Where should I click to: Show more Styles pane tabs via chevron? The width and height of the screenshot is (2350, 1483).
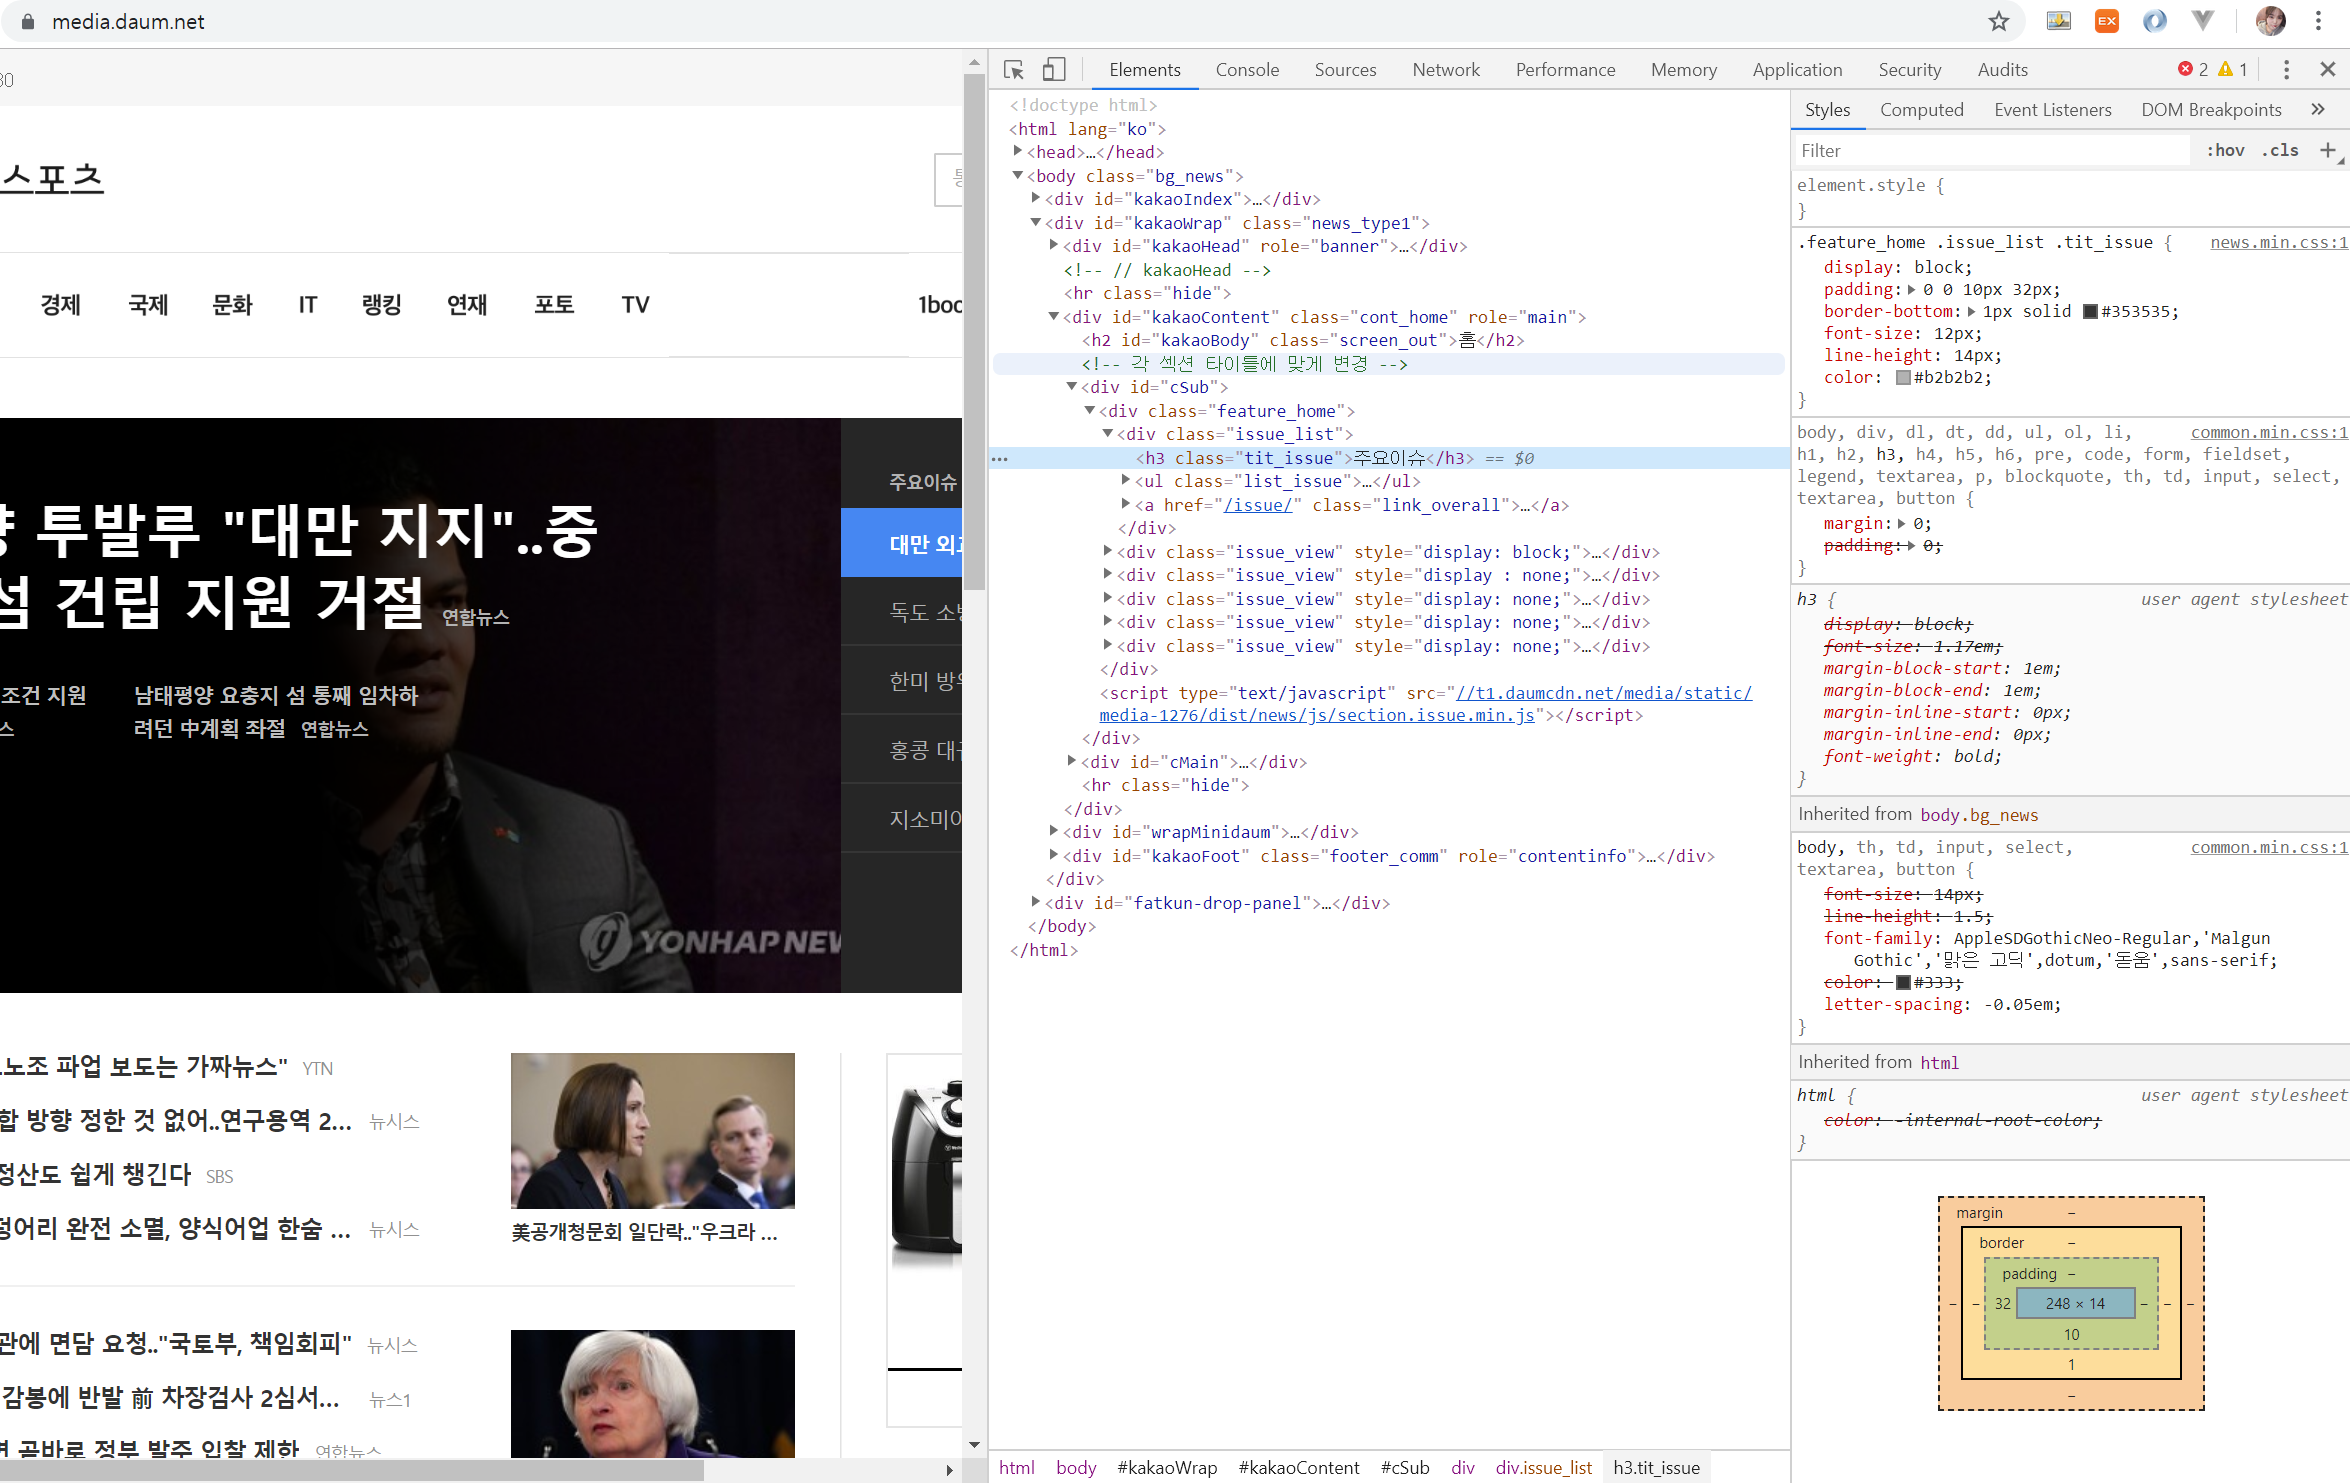pyautogui.click(x=2318, y=110)
